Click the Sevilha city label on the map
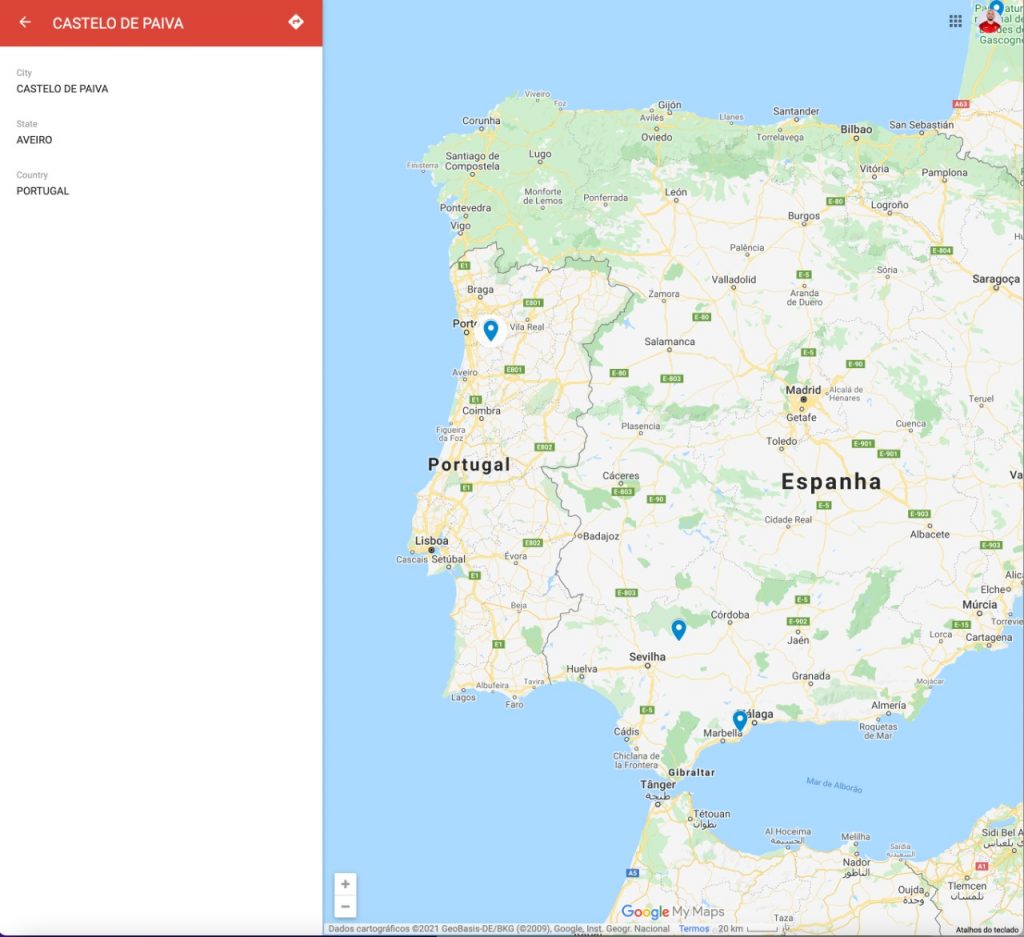 pyautogui.click(x=647, y=657)
